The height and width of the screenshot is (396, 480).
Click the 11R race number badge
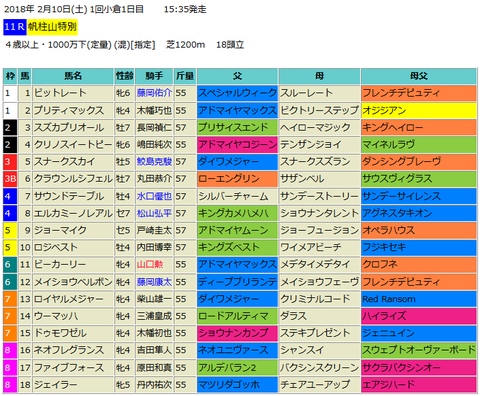[x=15, y=27]
